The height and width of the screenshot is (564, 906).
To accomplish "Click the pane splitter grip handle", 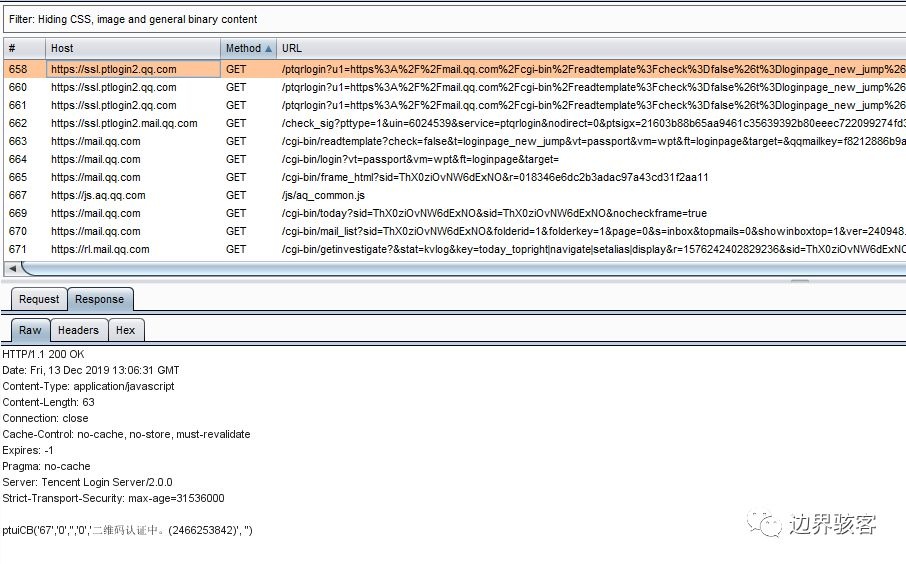I will click(x=800, y=281).
